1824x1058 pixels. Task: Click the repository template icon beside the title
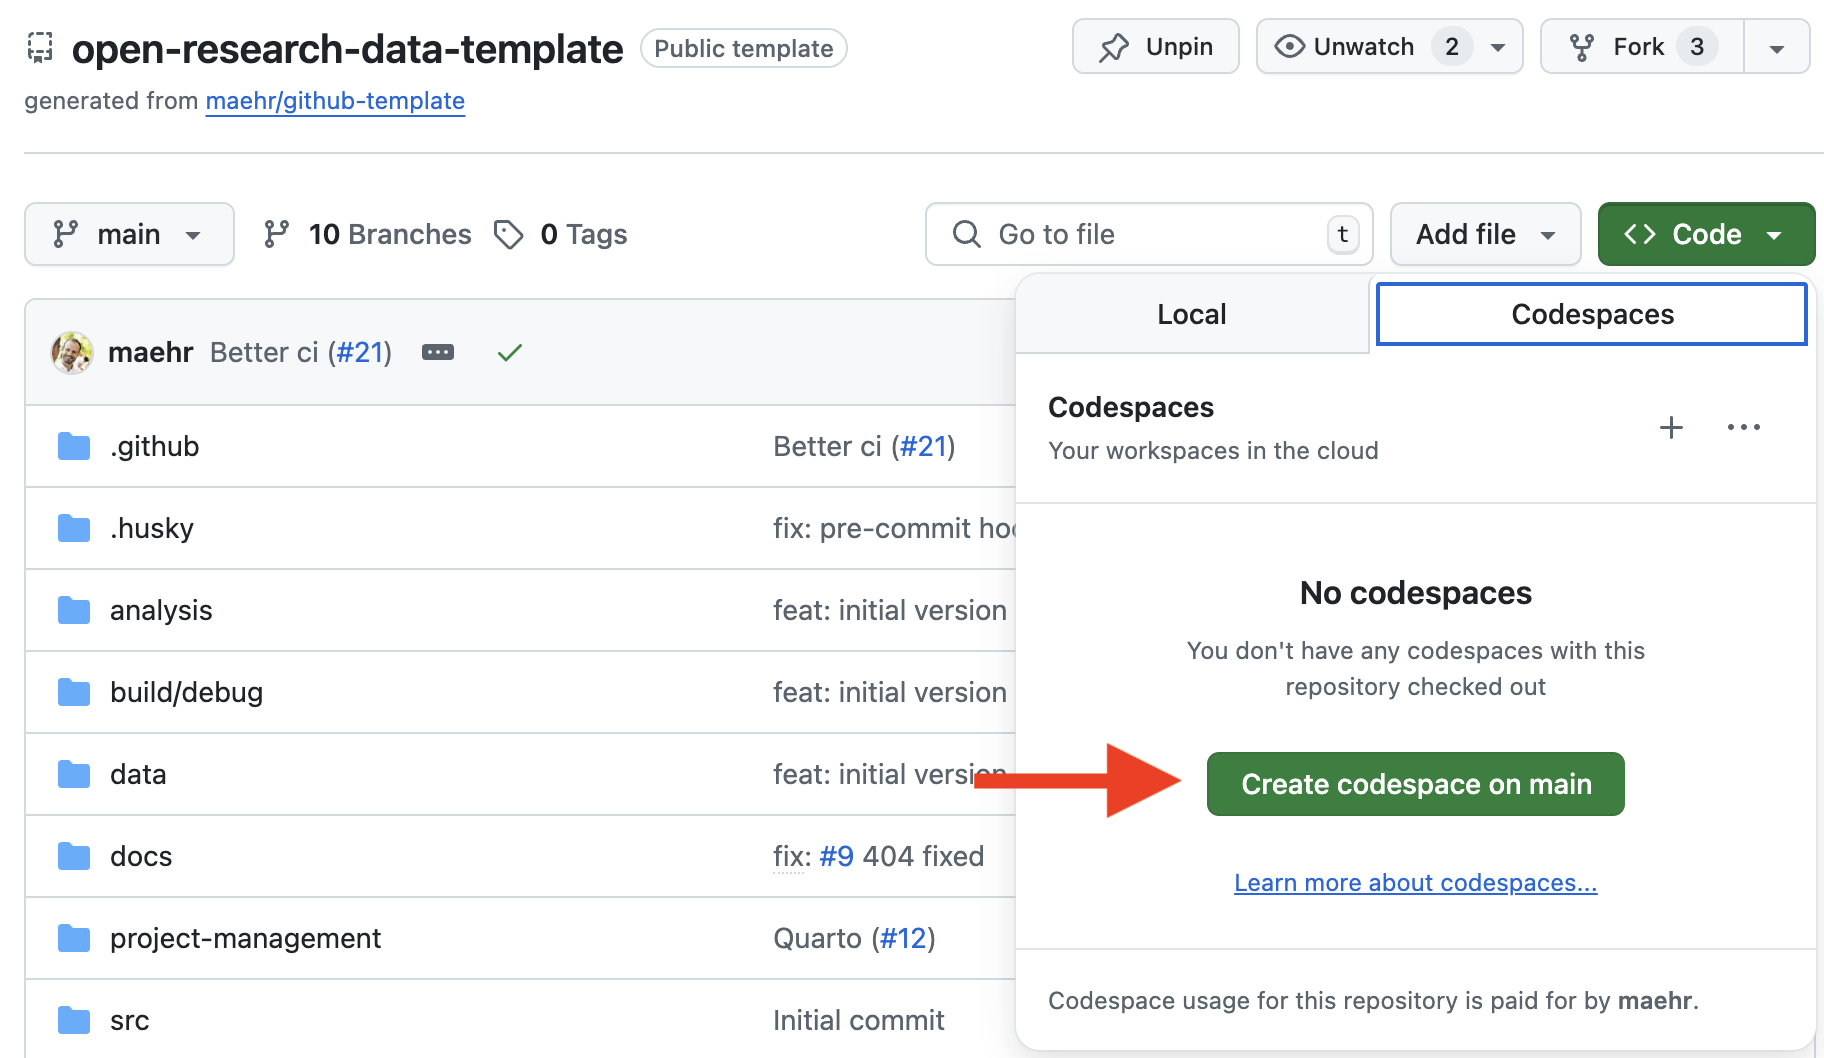(x=40, y=48)
